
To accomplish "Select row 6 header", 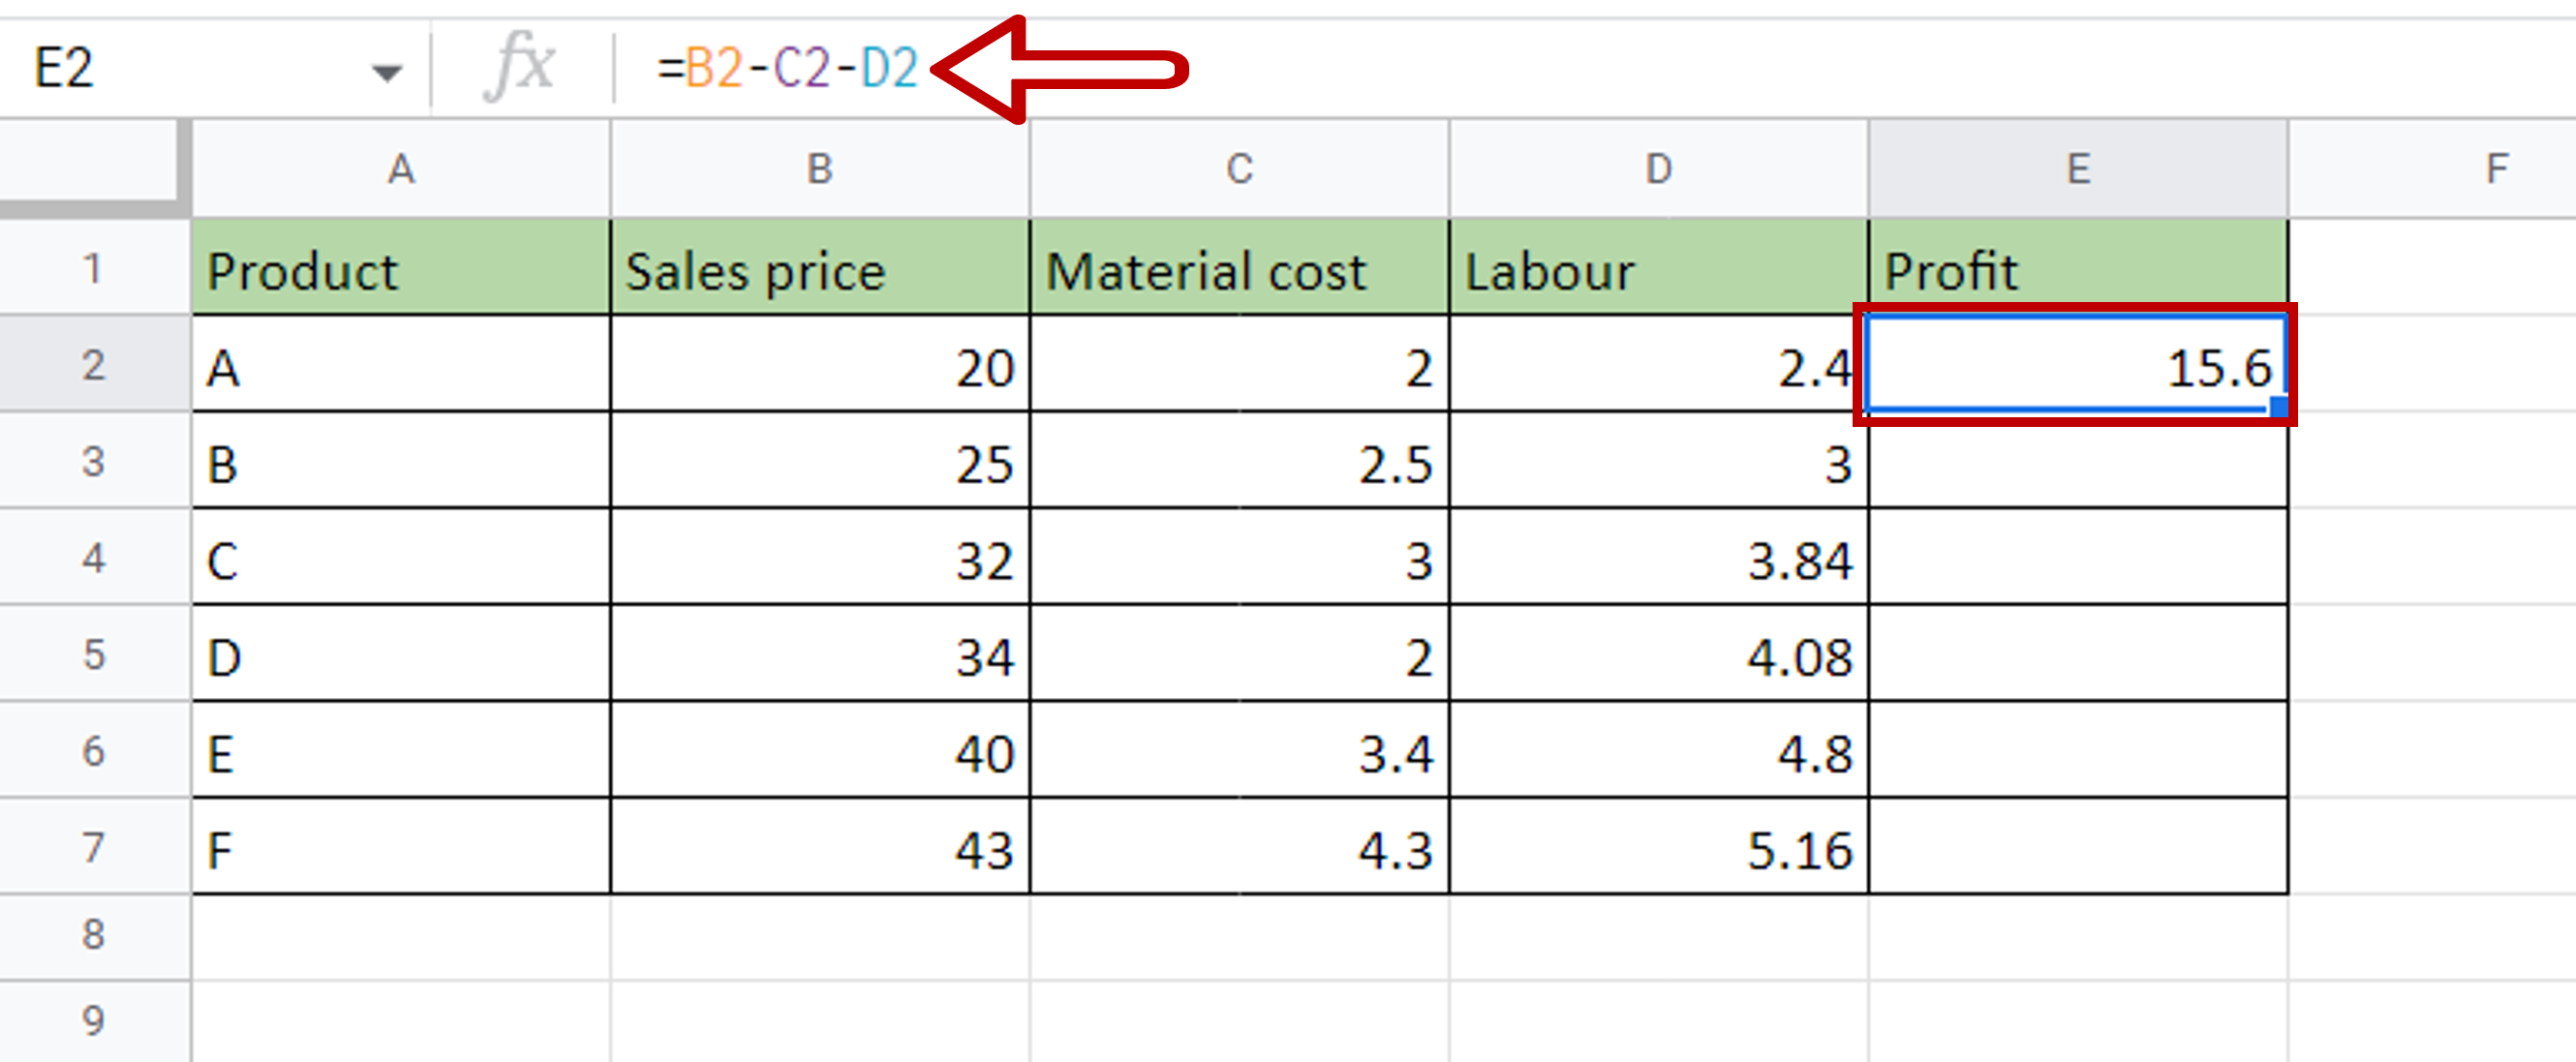I will tap(94, 750).
